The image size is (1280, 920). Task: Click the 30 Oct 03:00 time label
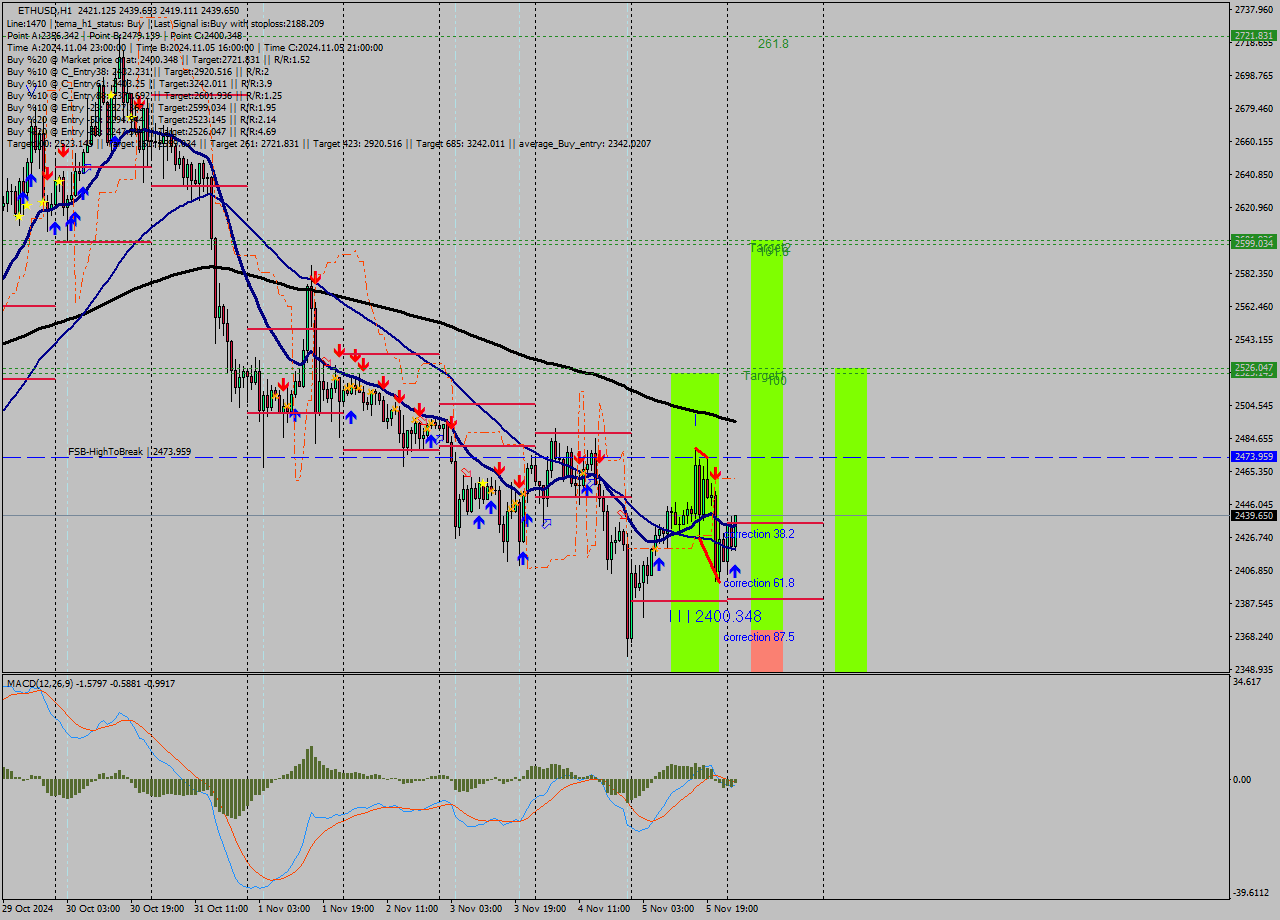tap(91, 909)
